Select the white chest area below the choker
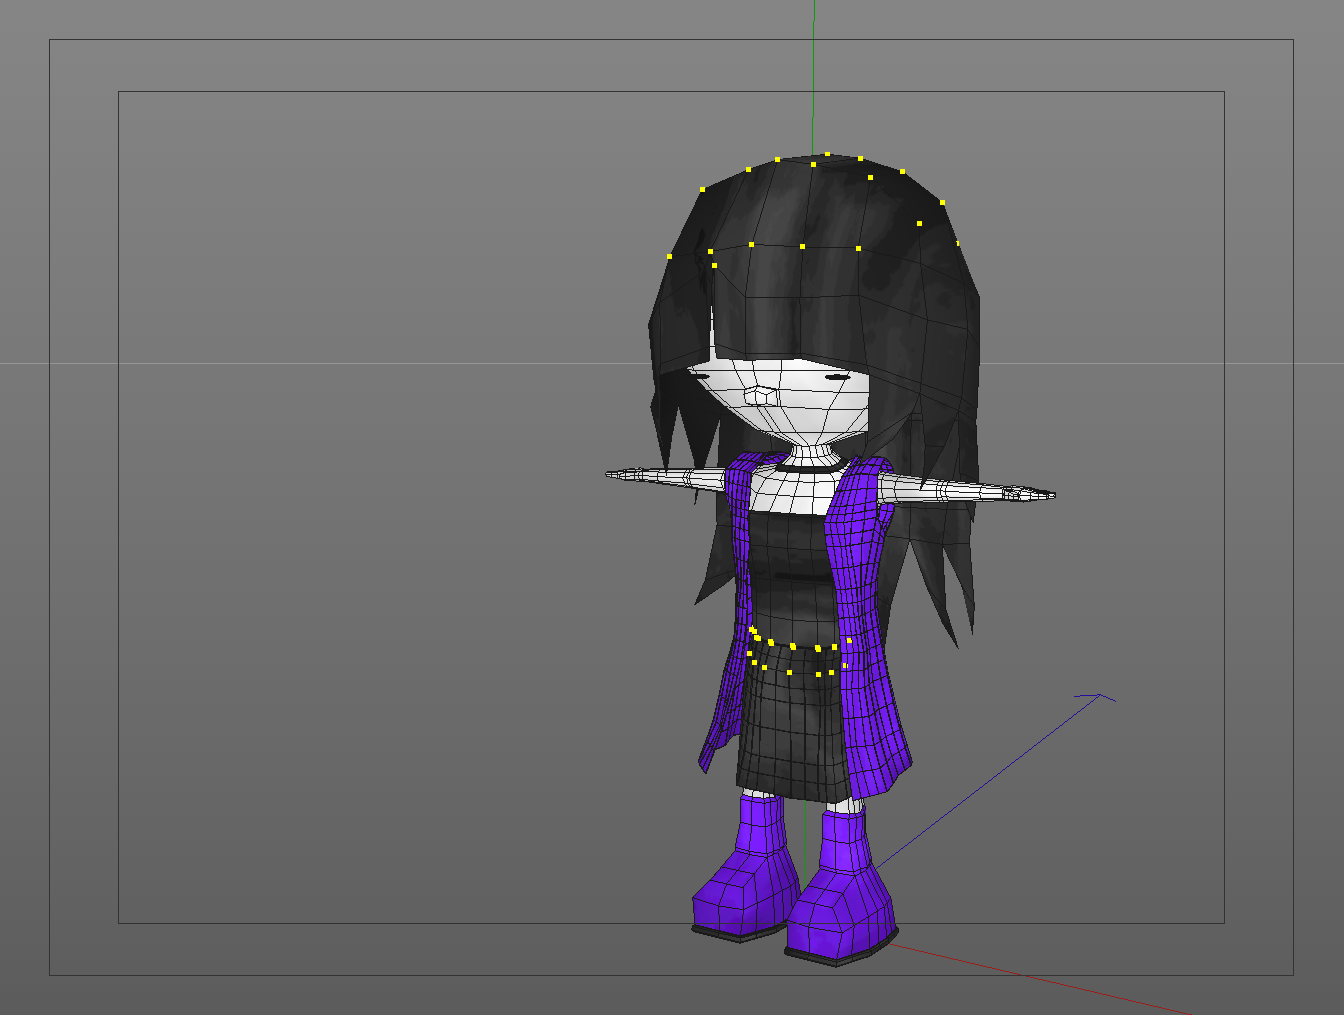The image size is (1344, 1015). tap(795, 491)
